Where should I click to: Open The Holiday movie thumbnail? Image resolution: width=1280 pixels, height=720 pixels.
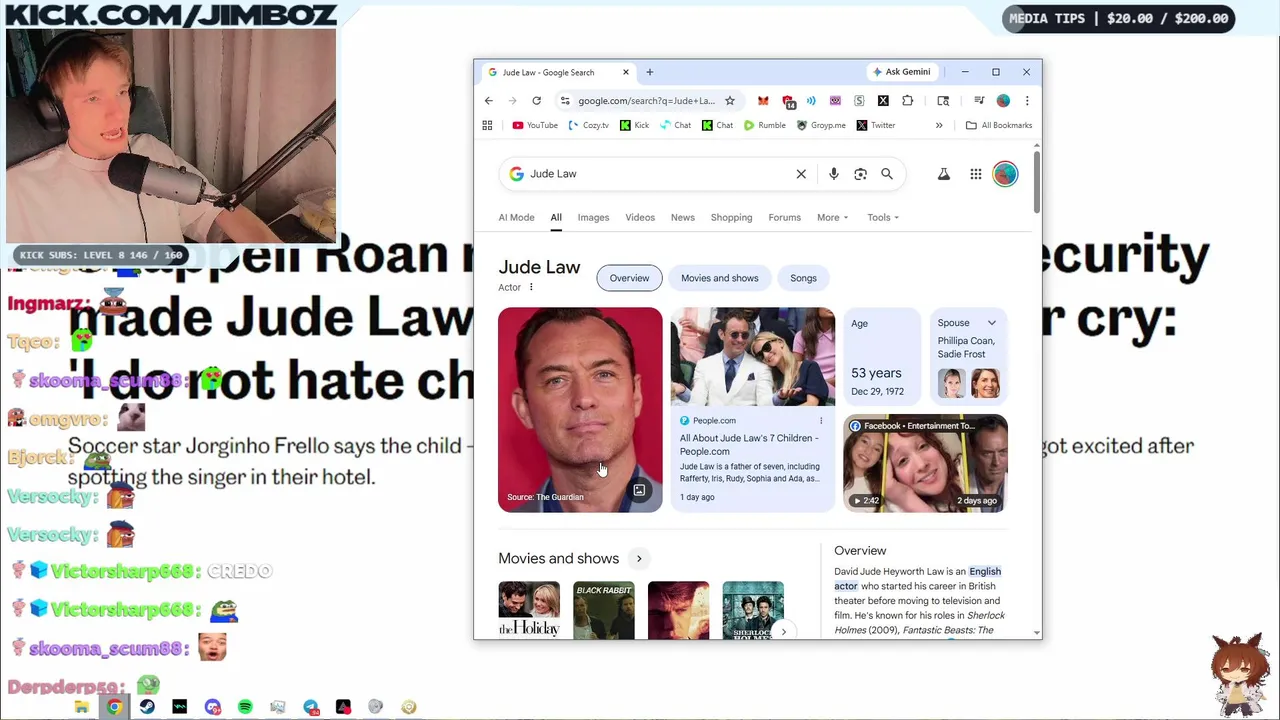[x=529, y=610]
